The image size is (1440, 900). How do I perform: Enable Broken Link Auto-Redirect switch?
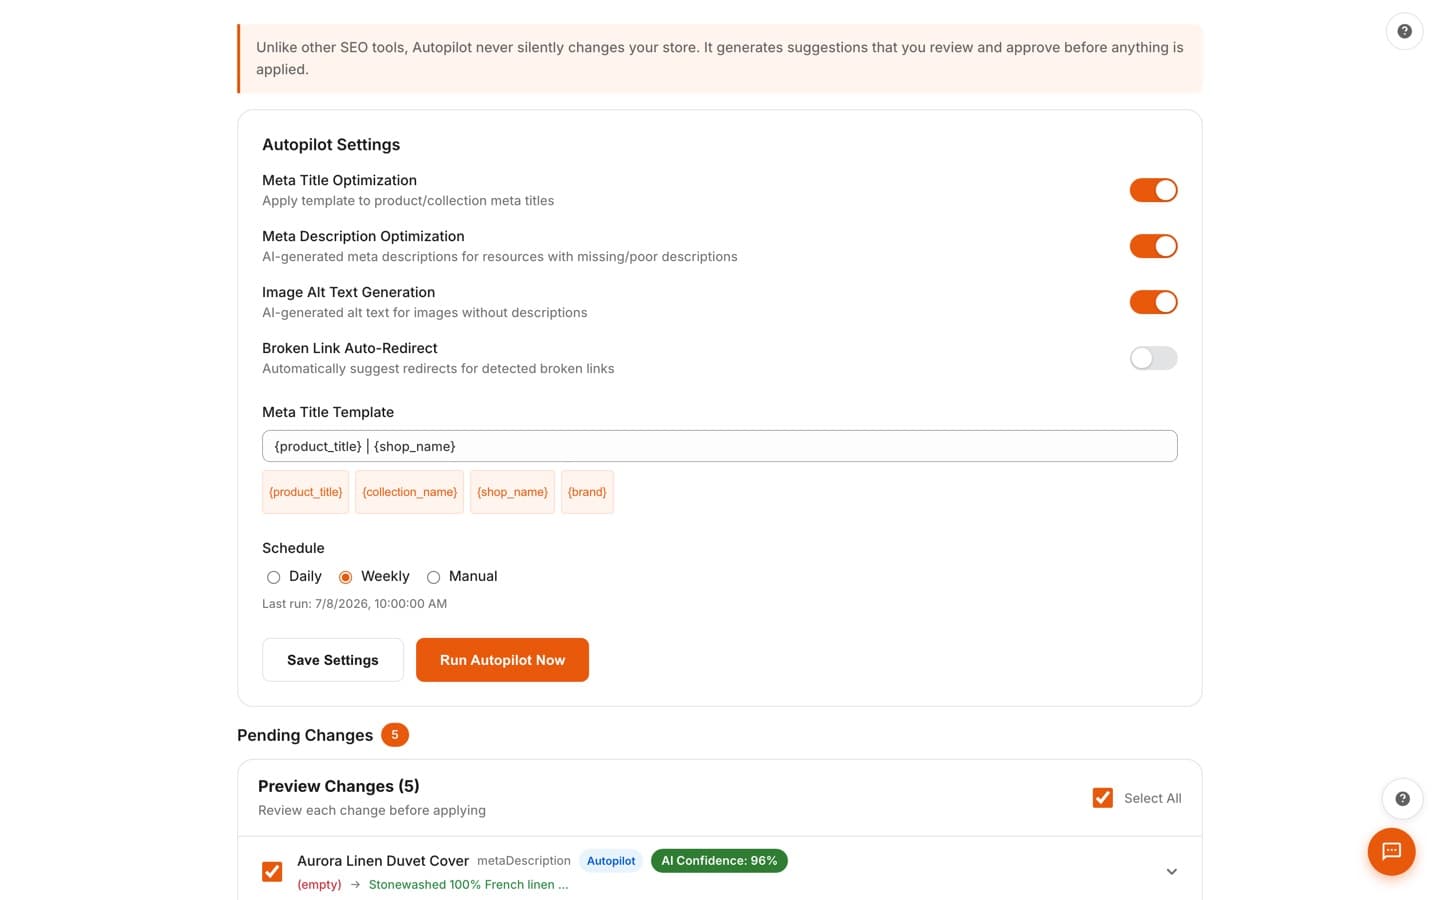1153,358
